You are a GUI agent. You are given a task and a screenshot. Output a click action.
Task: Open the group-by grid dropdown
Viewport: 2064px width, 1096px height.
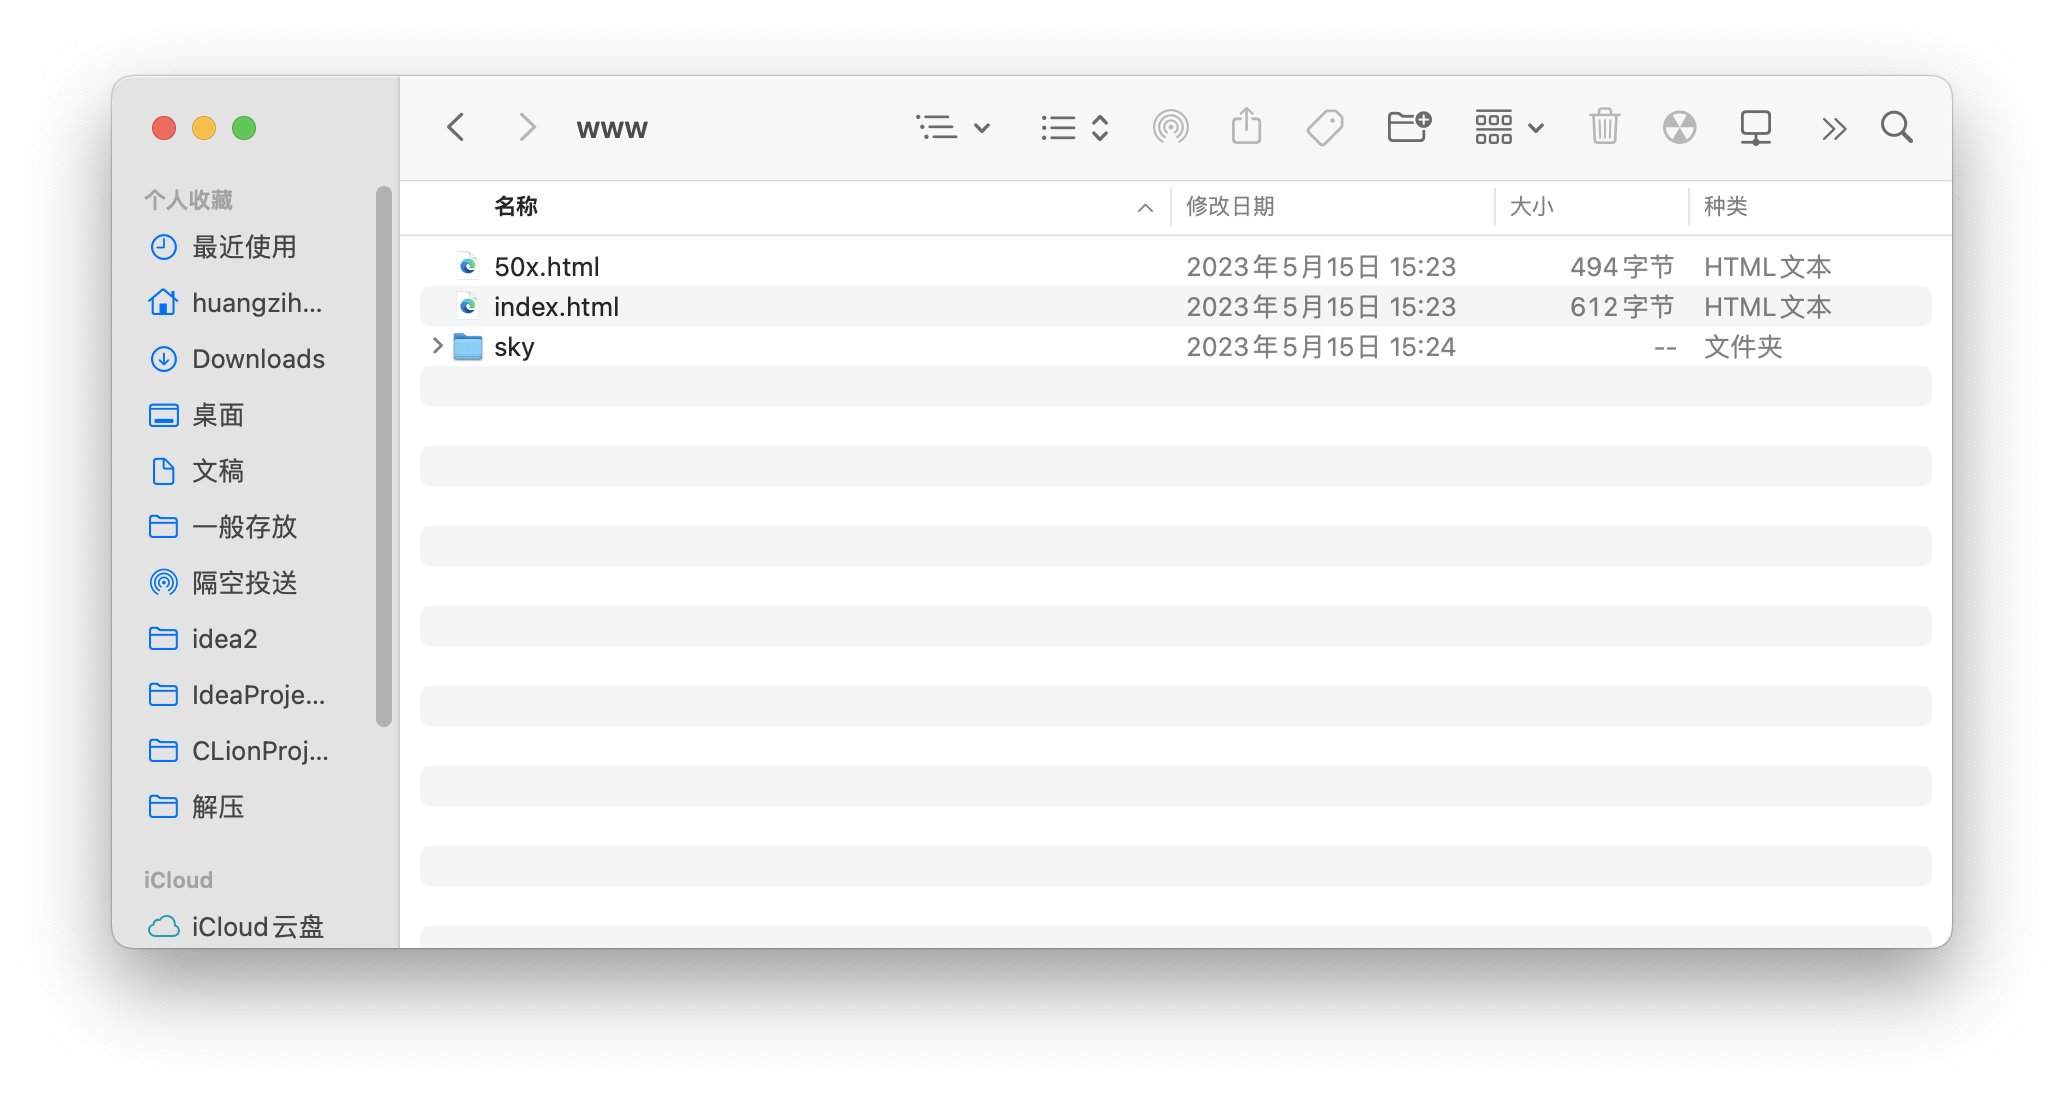[1509, 127]
